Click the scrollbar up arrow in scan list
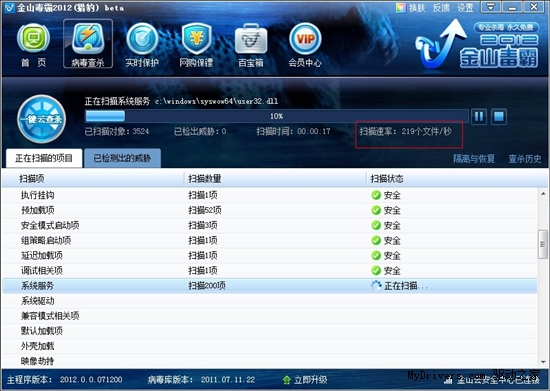This screenshot has width=550, height=391. [543, 194]
